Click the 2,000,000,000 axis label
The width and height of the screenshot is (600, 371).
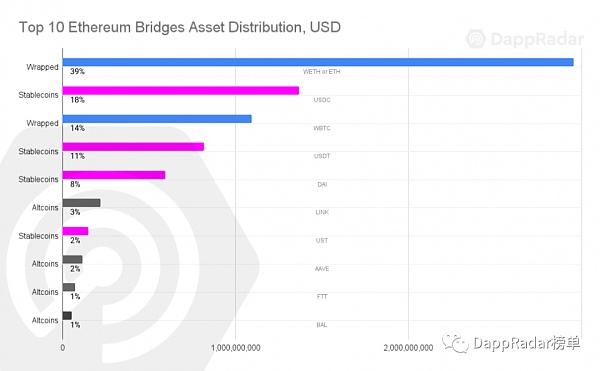pos(408,348)
